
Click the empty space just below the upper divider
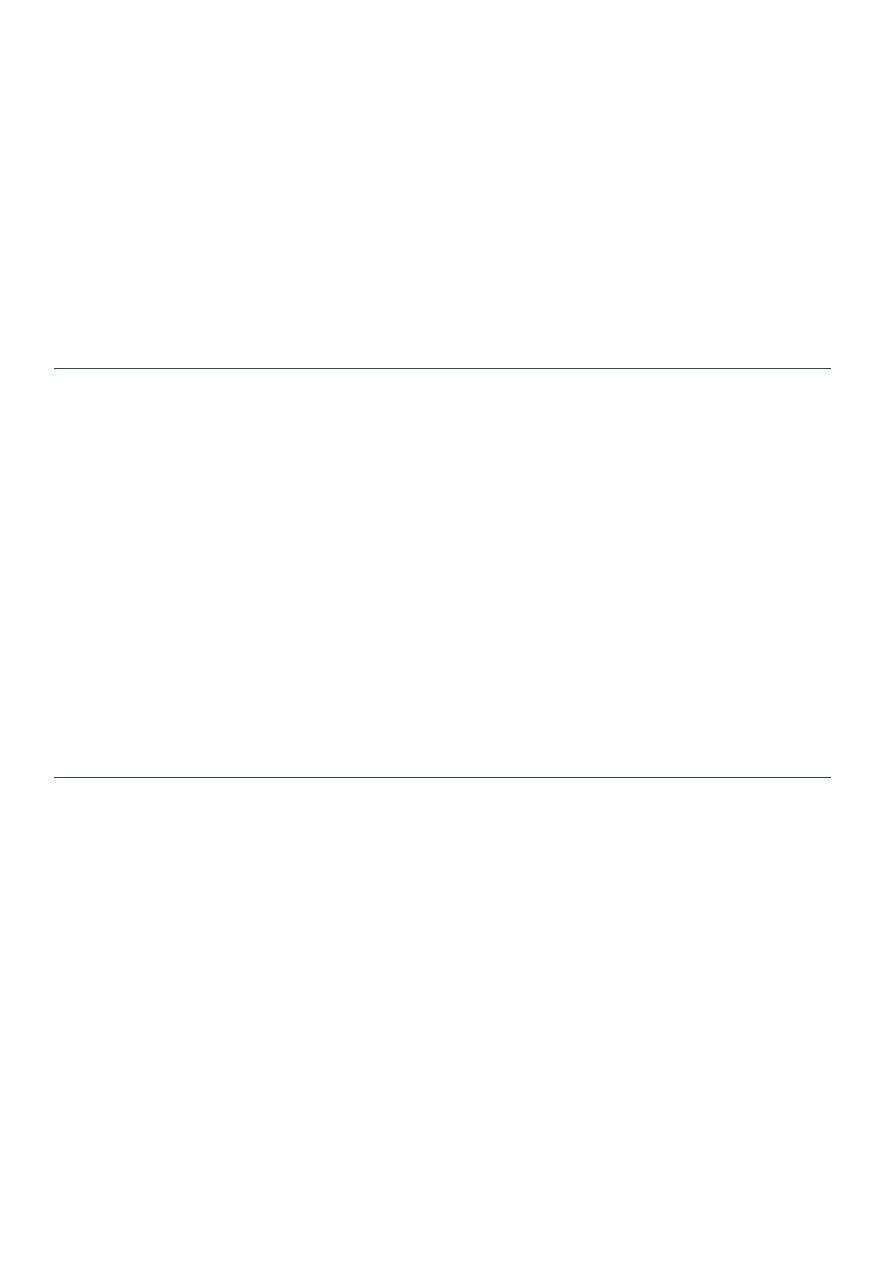pyautogui.click(x=442, y=381)
